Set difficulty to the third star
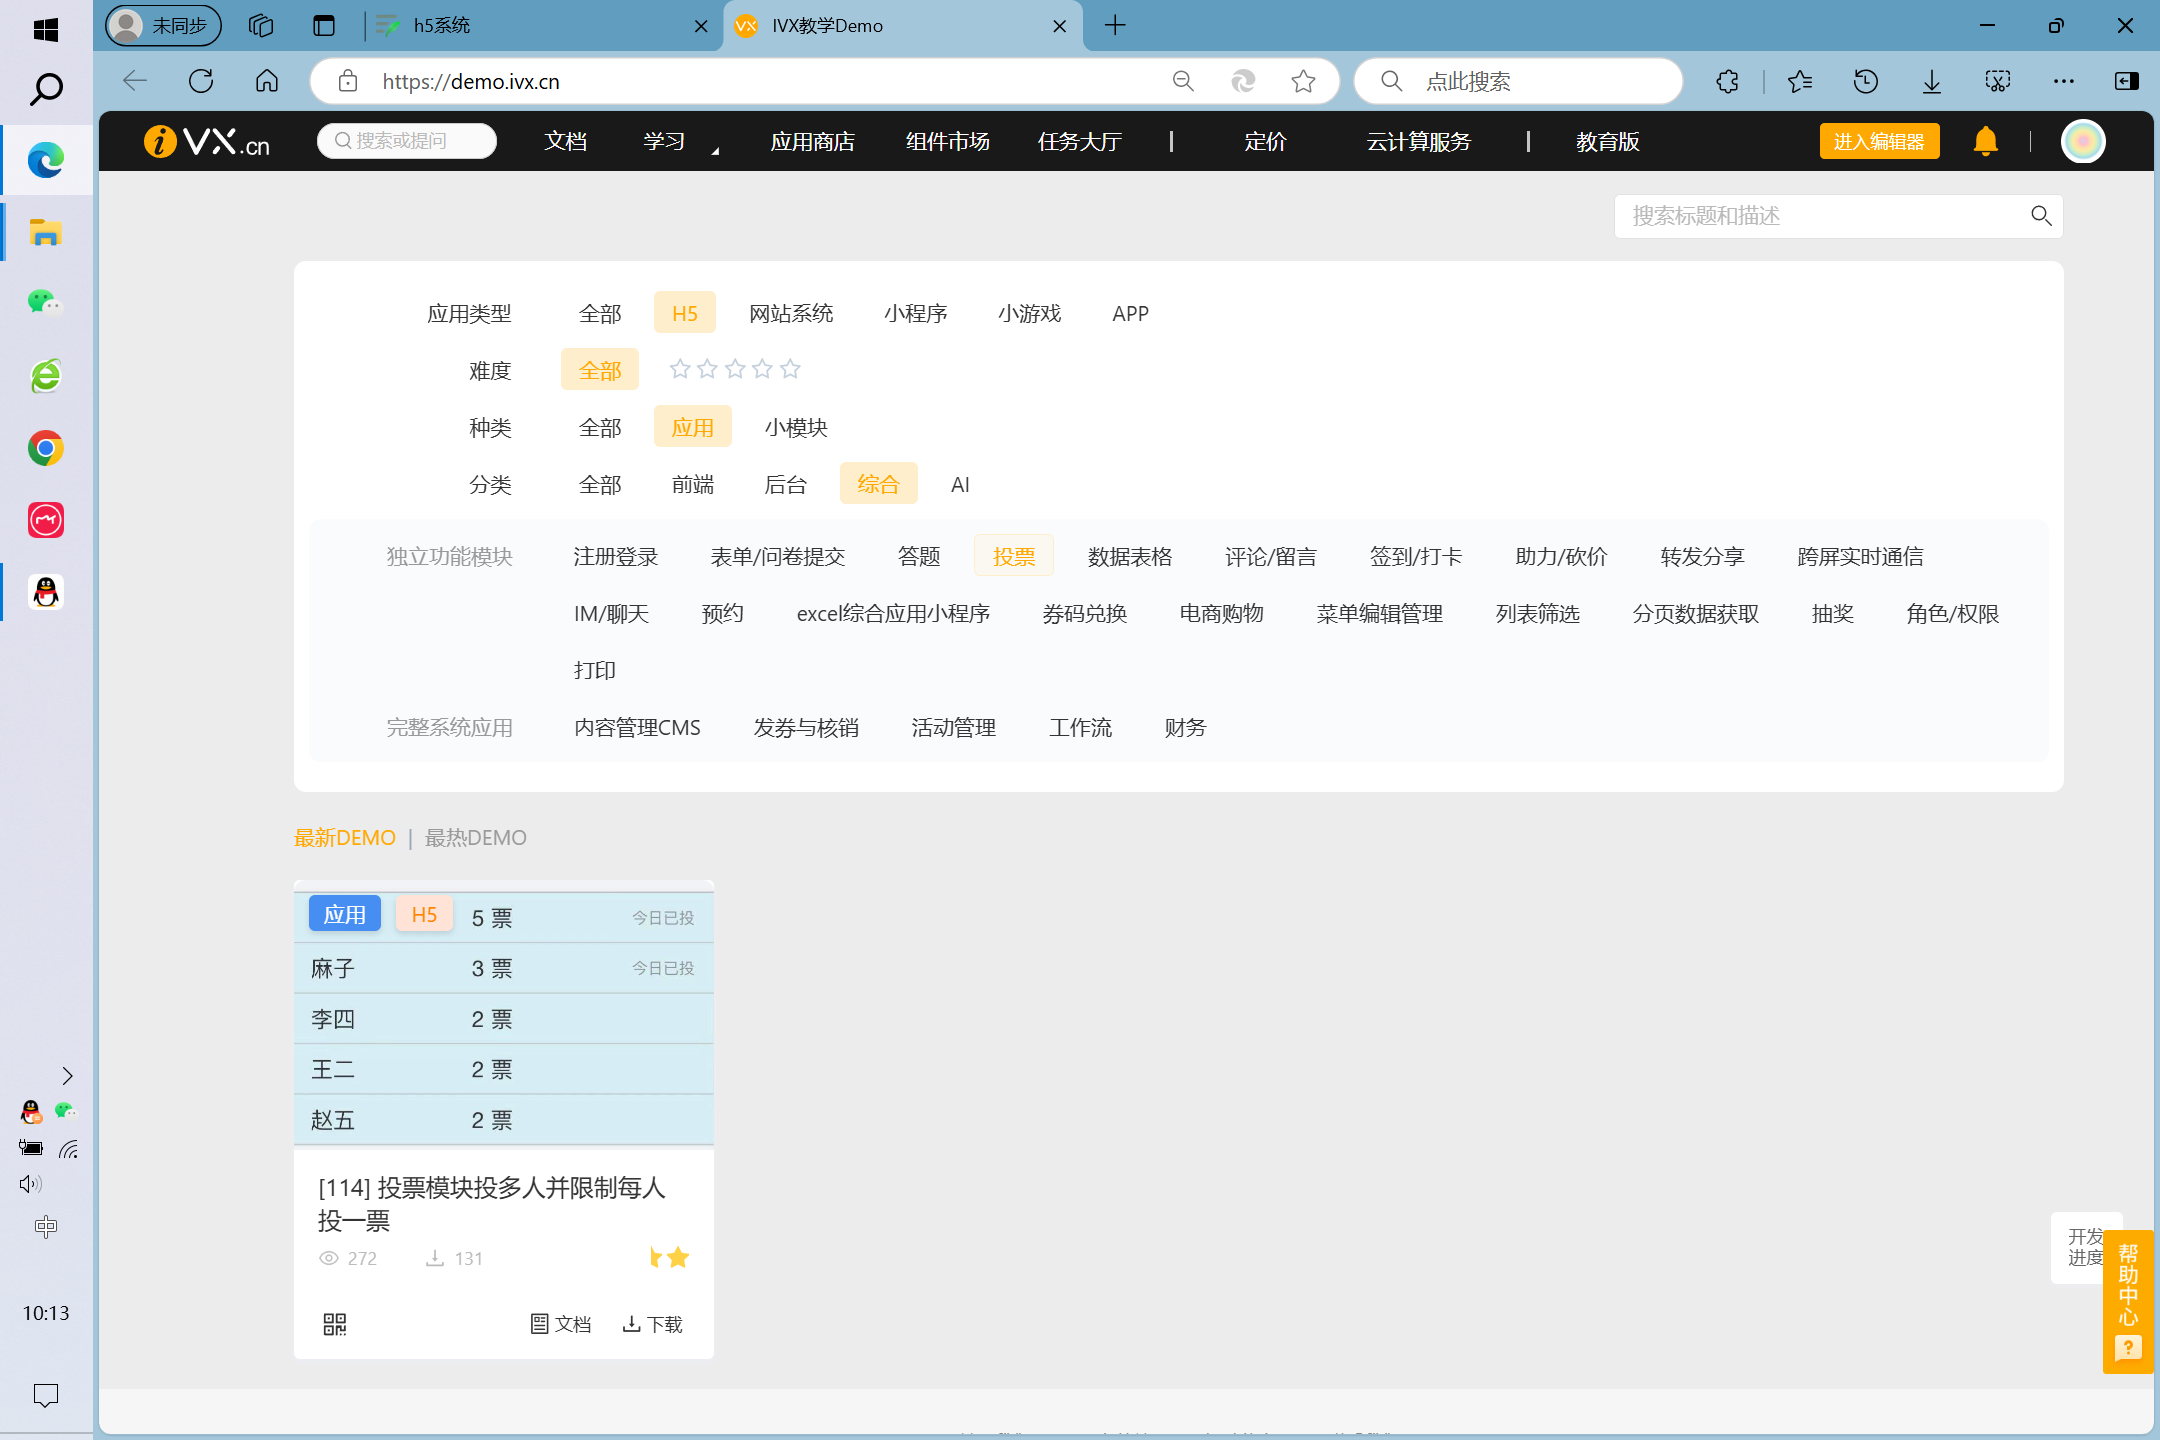This screenshot has height=1440, width=2160. tap(735, 369)
